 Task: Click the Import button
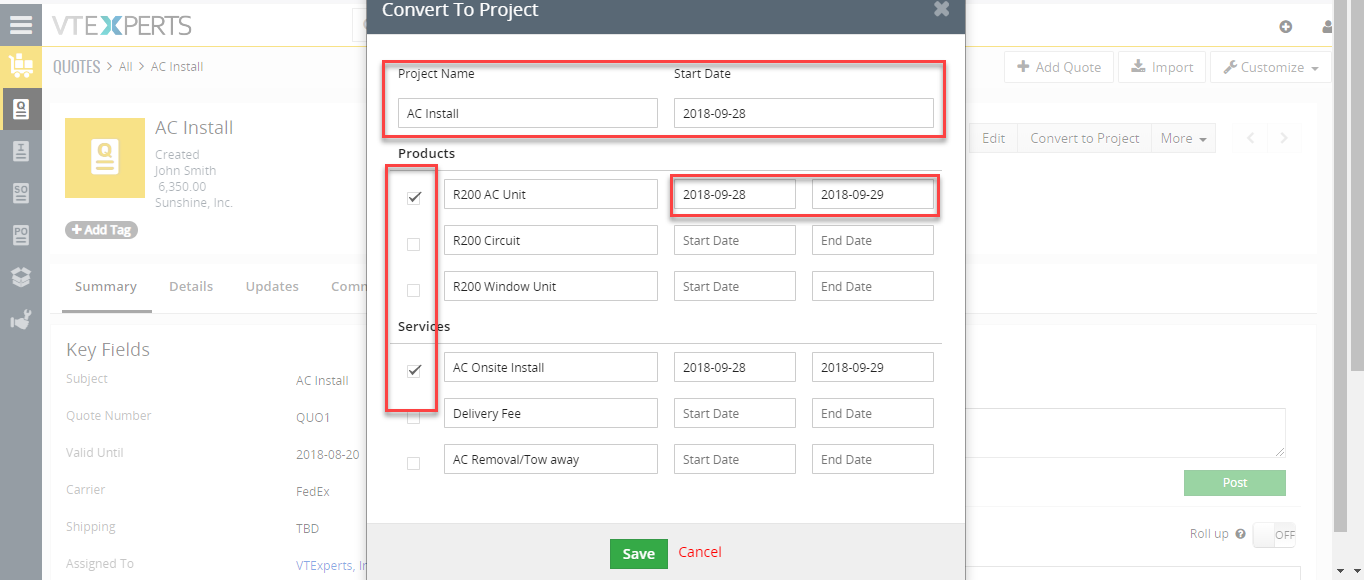[x=1162, y=67]
